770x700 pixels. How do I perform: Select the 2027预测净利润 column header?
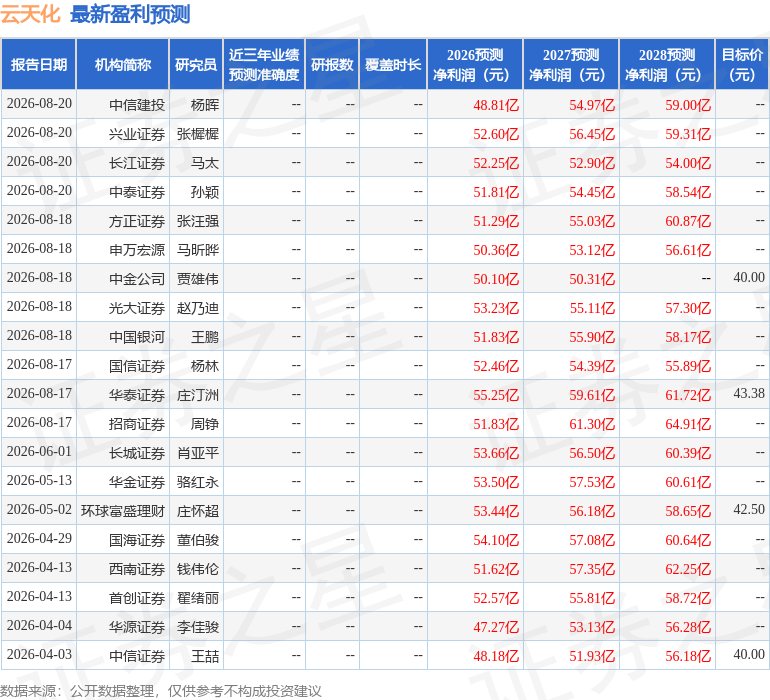pyautogui.click(x=571, y=64)
